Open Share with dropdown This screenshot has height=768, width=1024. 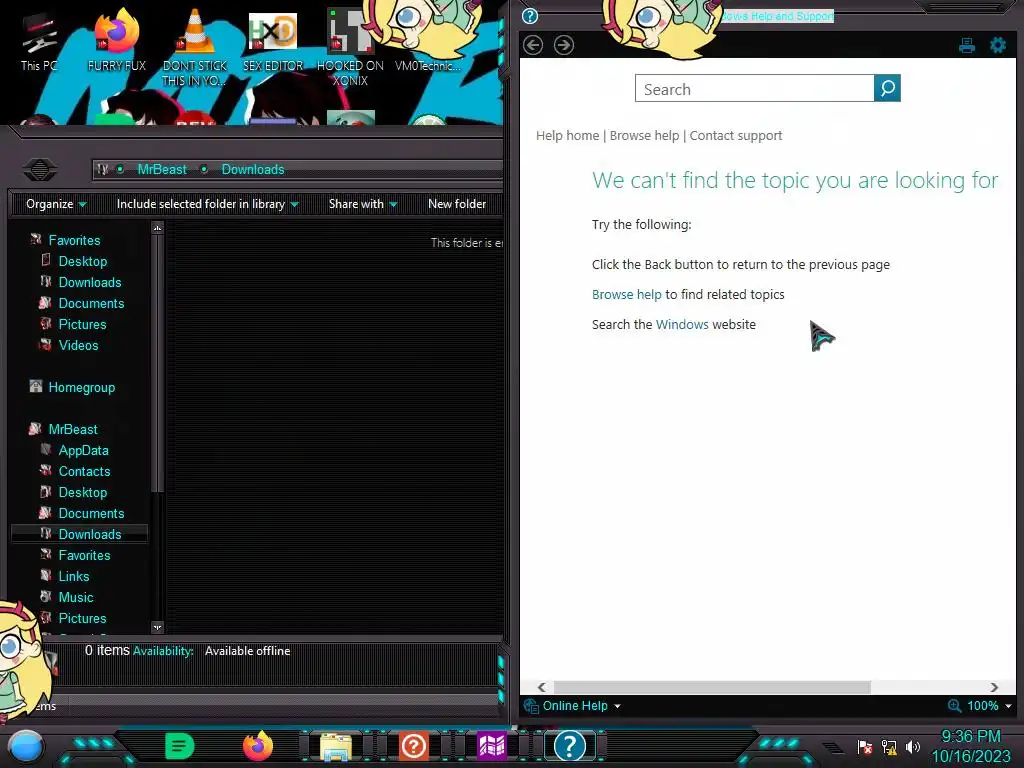[363, 204]
